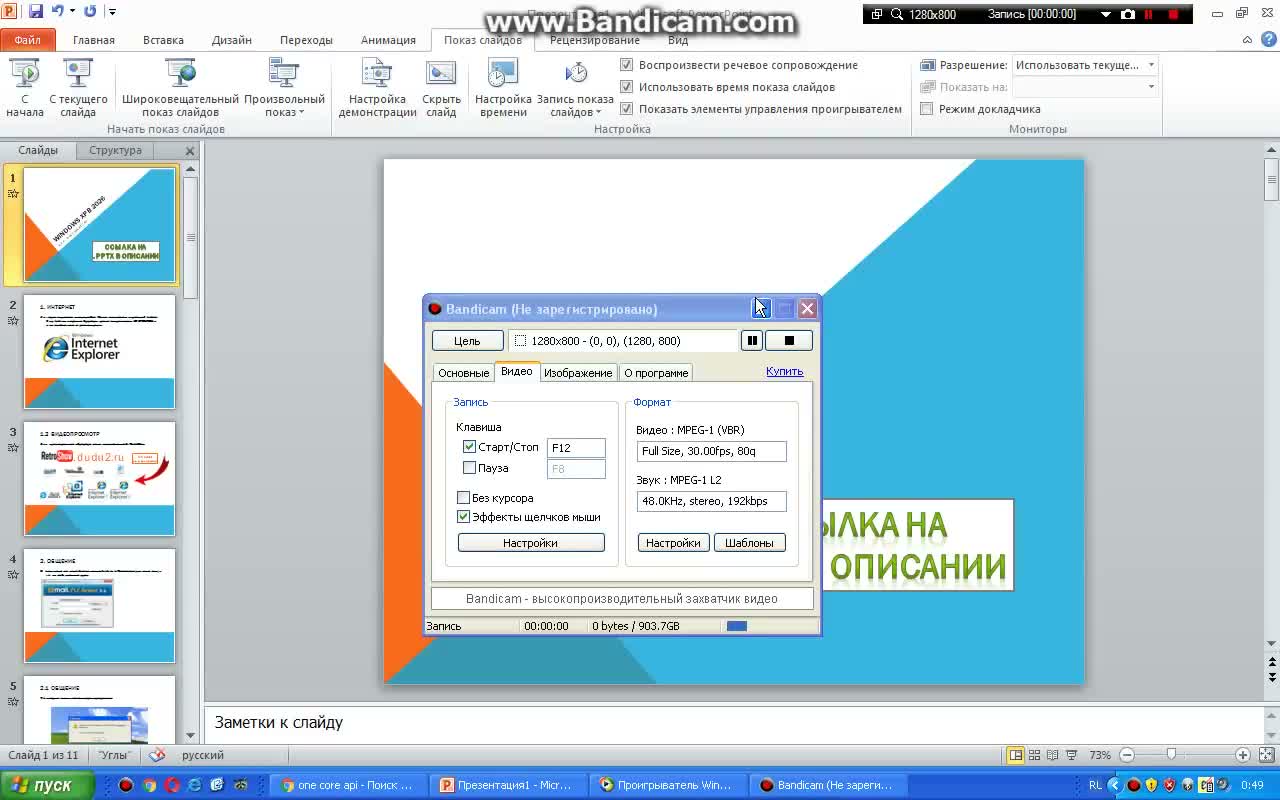Start Slide Show from status bar icon

[x=1072, y=755]
